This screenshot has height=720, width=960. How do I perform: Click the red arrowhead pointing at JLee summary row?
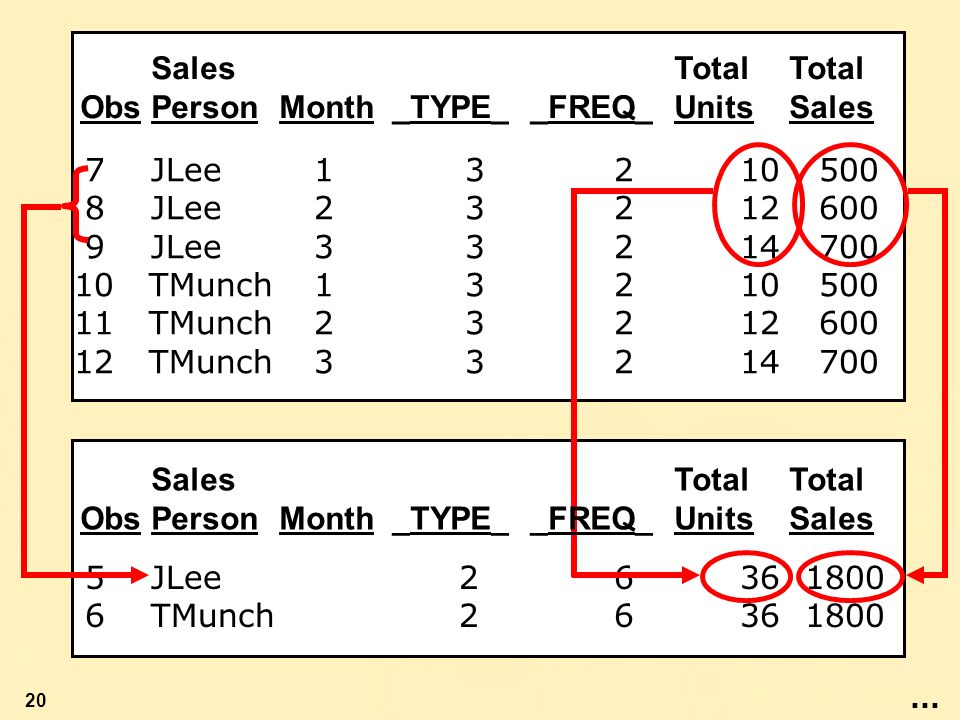[x=139, y=575]
